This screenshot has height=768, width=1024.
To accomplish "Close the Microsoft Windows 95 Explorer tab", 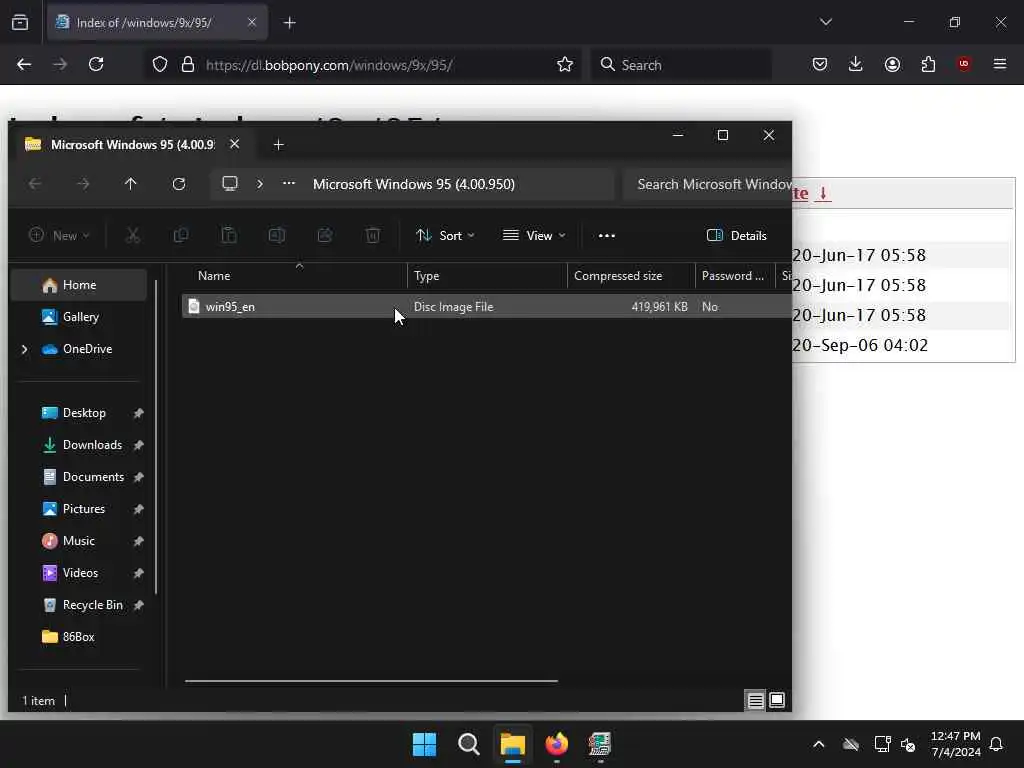I will click(234, 144).
